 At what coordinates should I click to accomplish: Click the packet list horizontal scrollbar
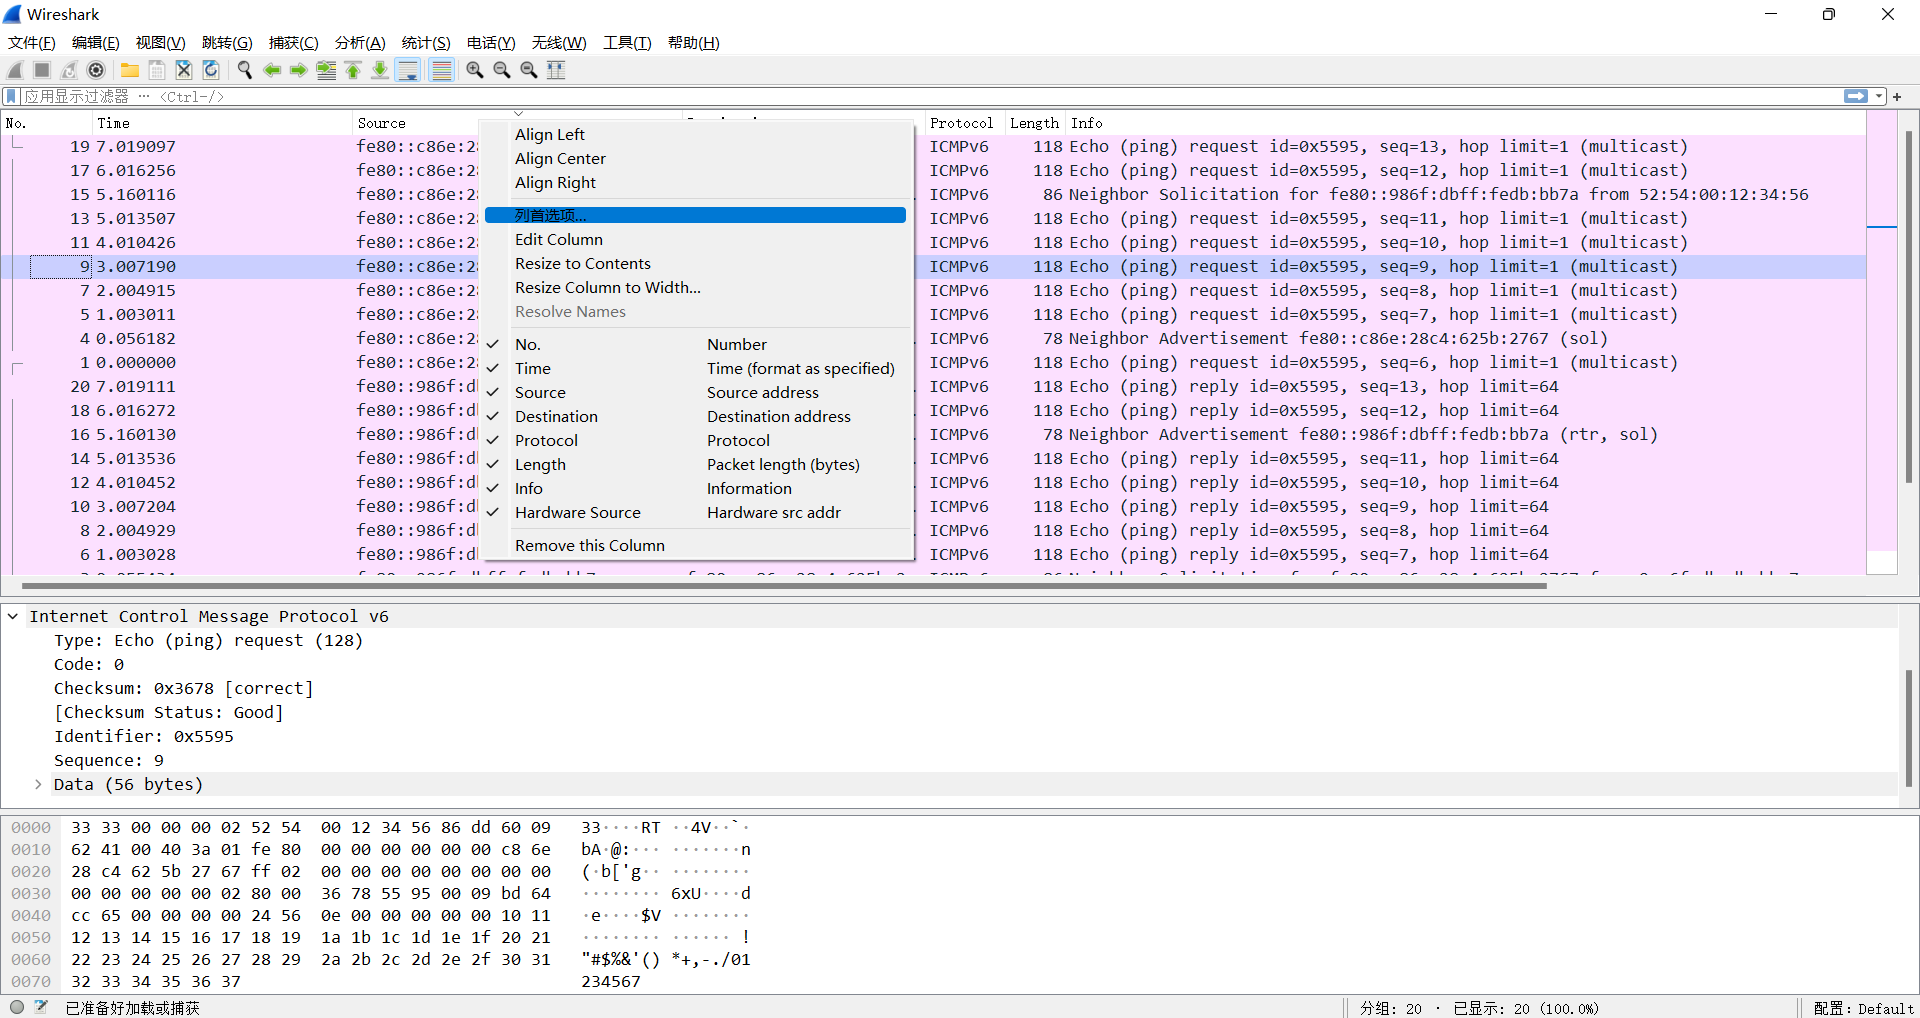(x=784, y=586)
